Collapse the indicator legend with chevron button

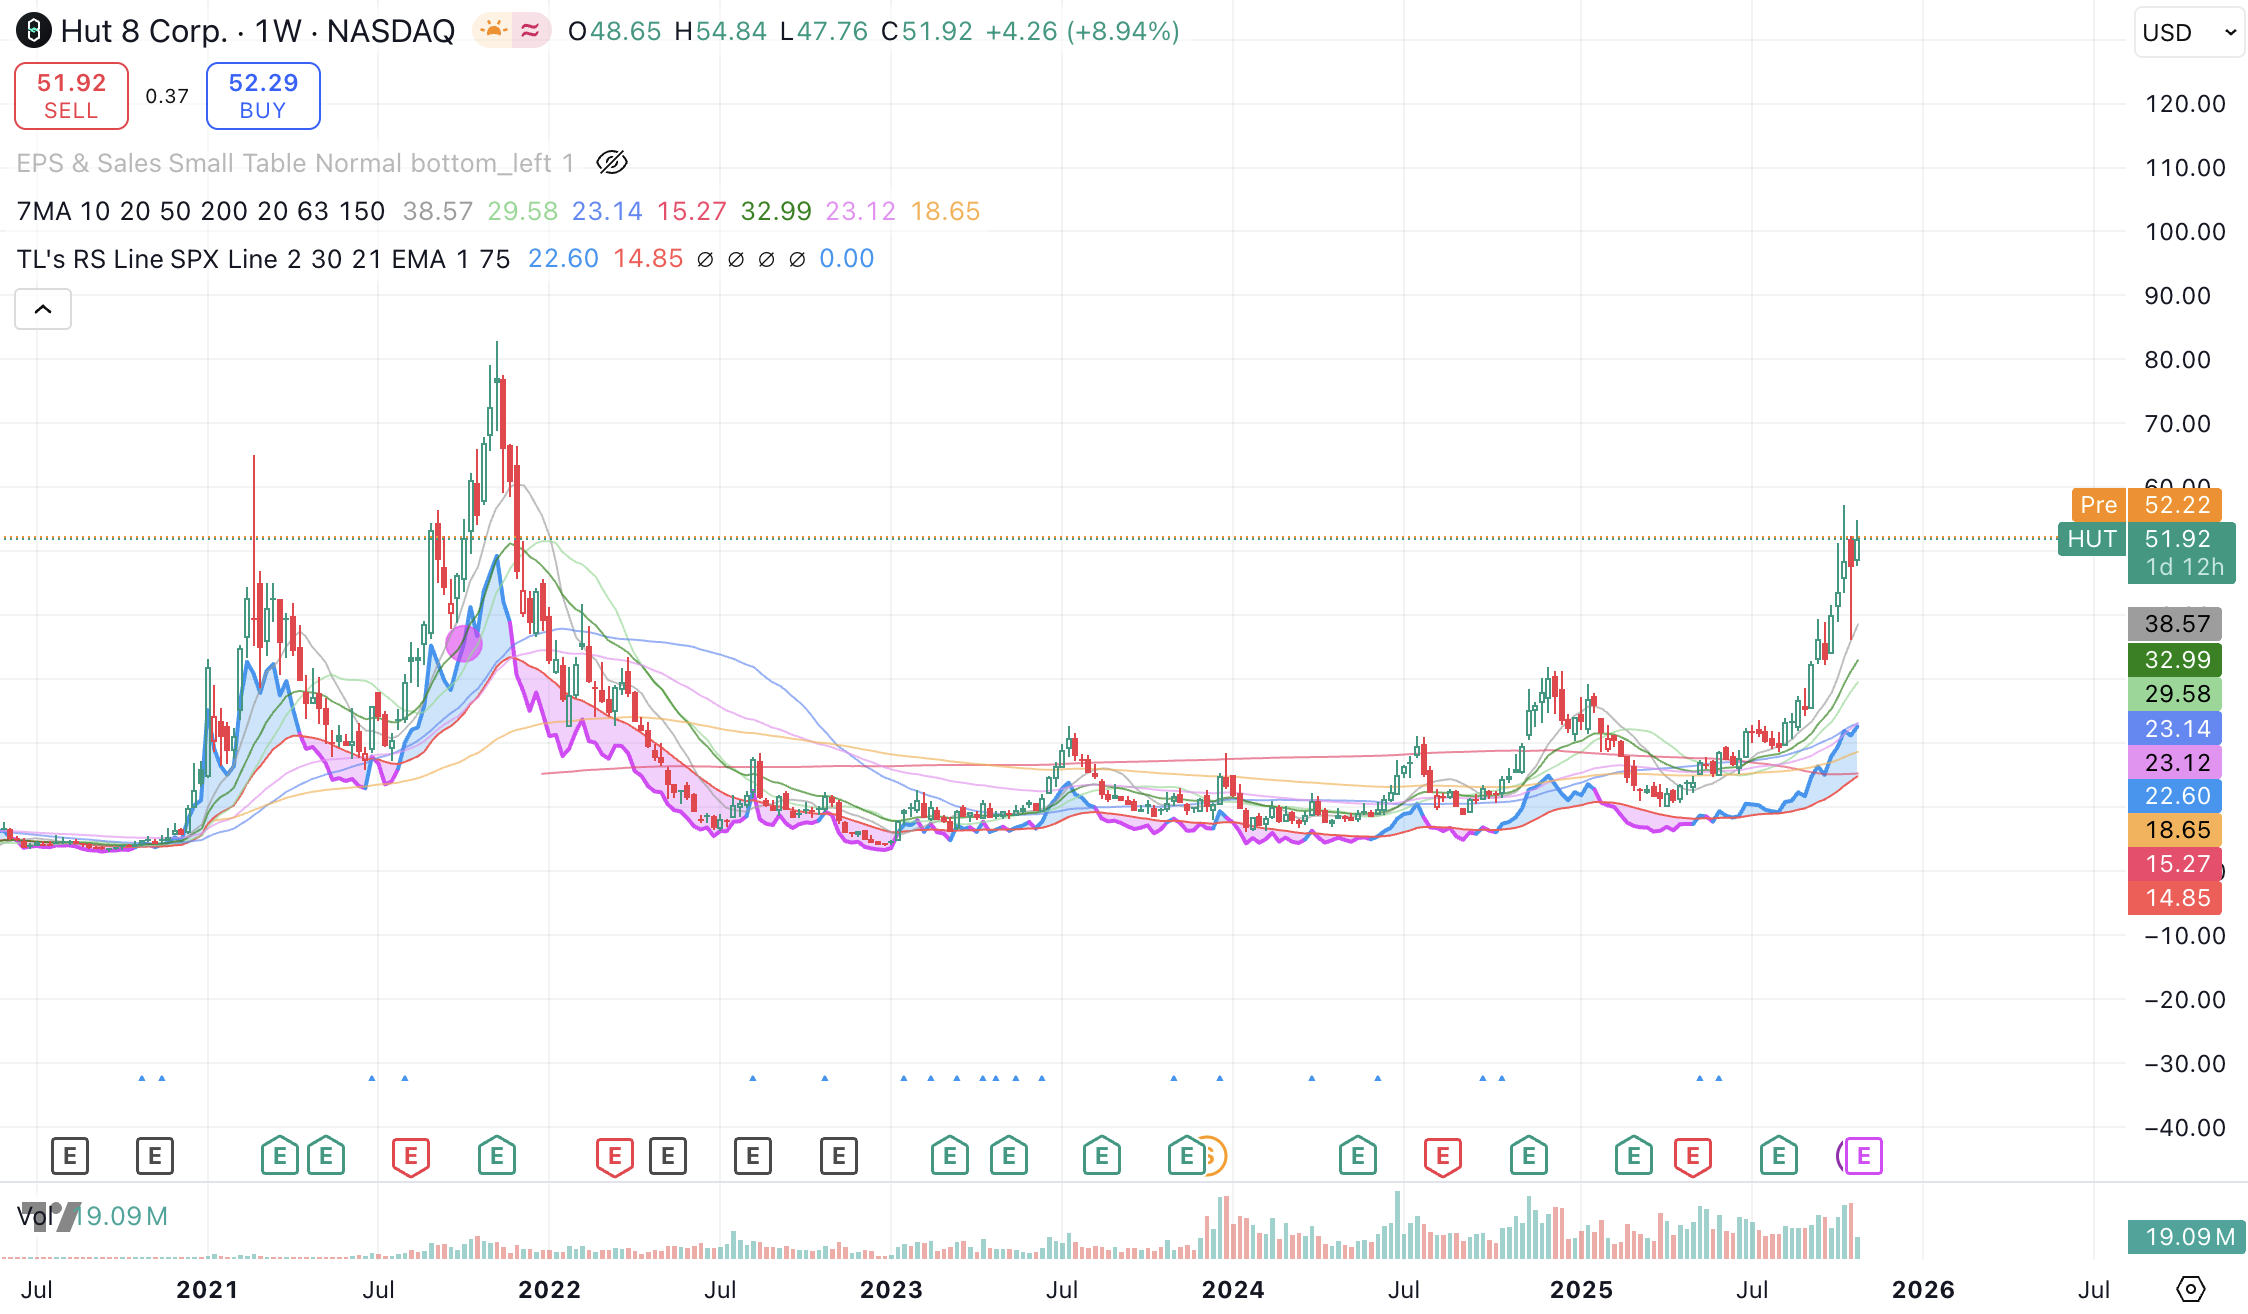(x=43, y=309)
